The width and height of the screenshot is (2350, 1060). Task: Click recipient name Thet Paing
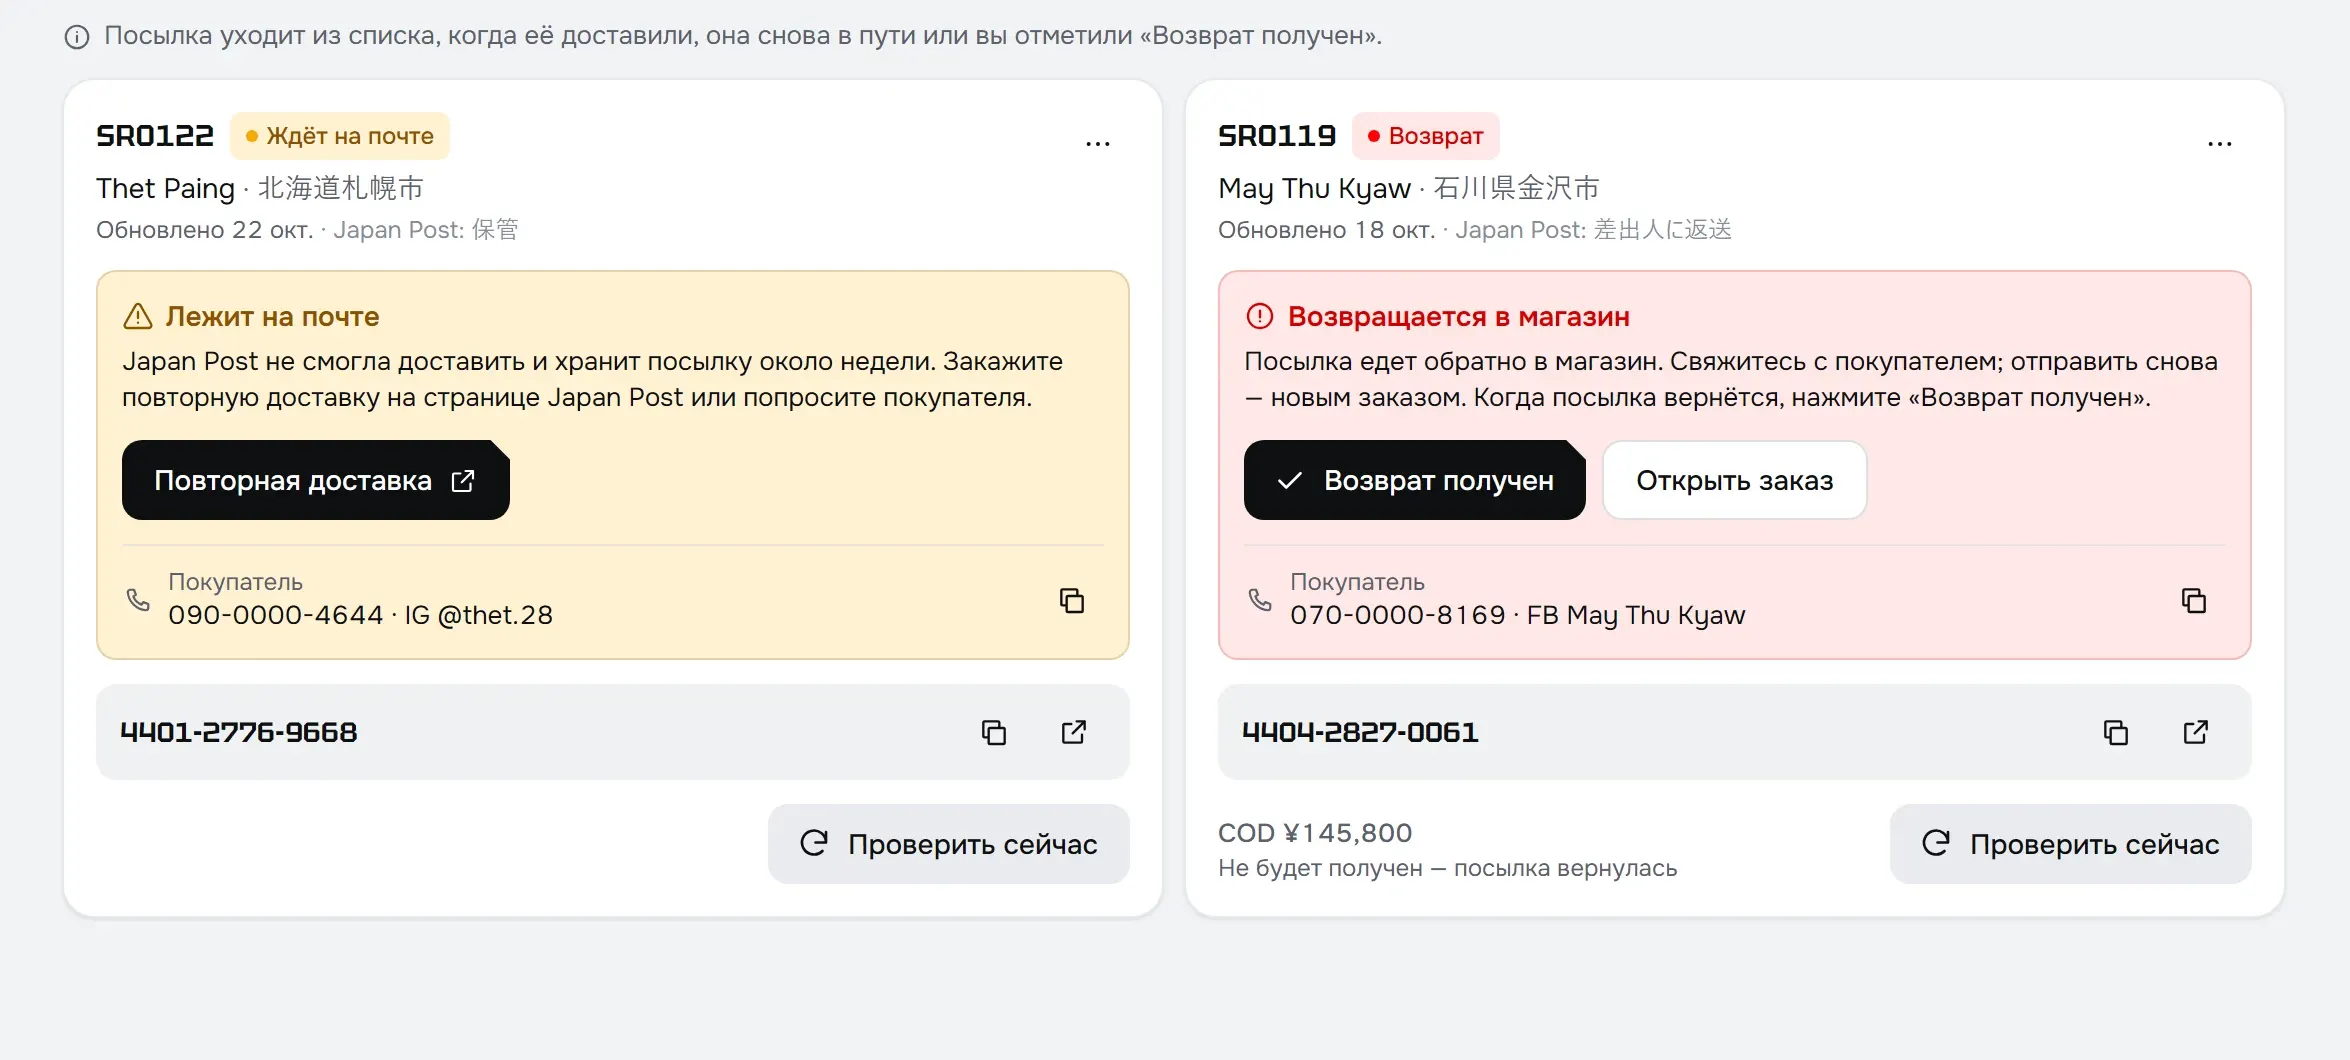point(165,188)
